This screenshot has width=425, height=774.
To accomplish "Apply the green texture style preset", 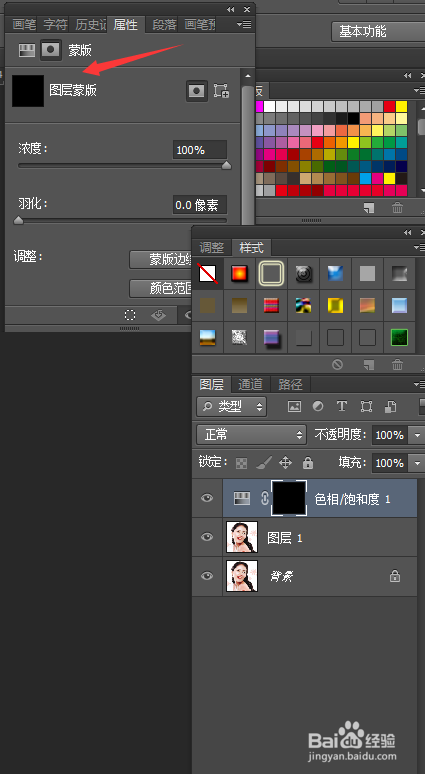I will pyautogui.click(x=399, y=338).
